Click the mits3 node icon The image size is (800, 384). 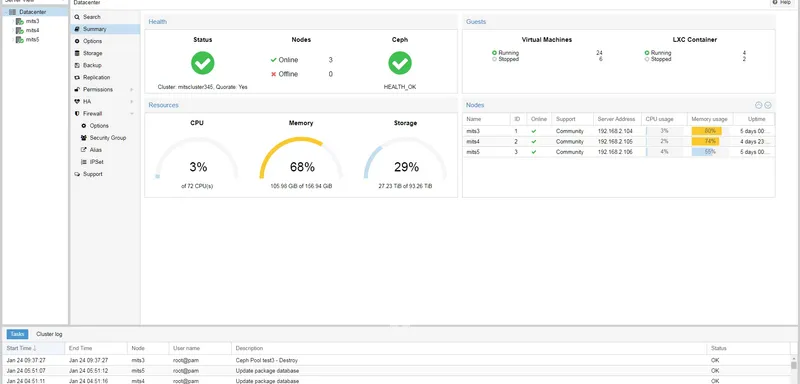(x=20, y=21)
